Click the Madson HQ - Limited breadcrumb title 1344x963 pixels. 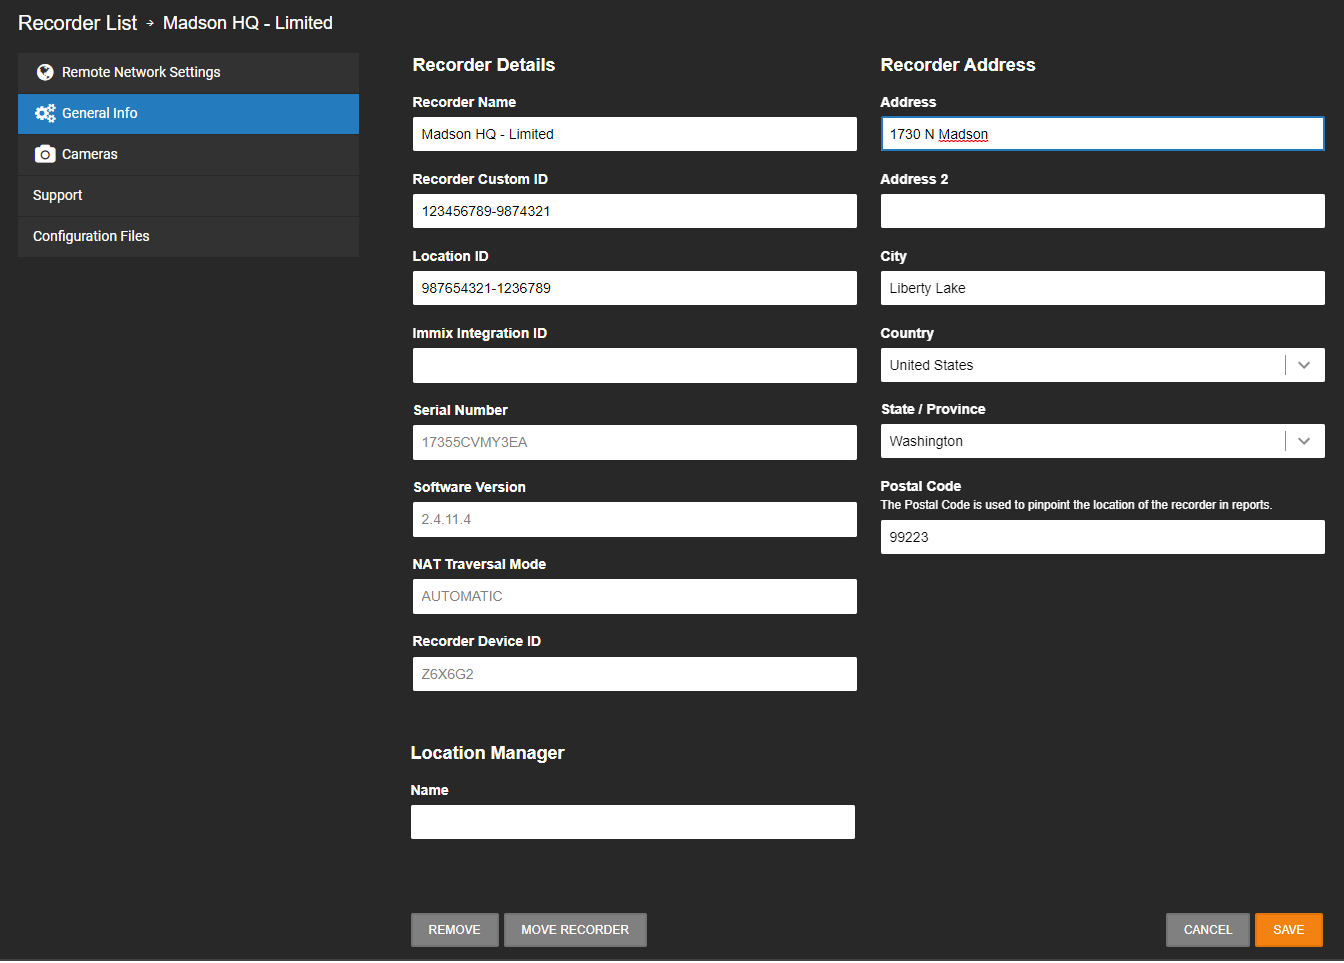[x=248, y=23]
